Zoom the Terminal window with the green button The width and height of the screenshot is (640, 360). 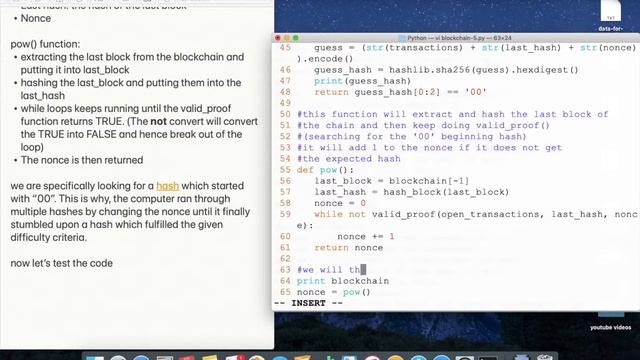click(296, 38)
